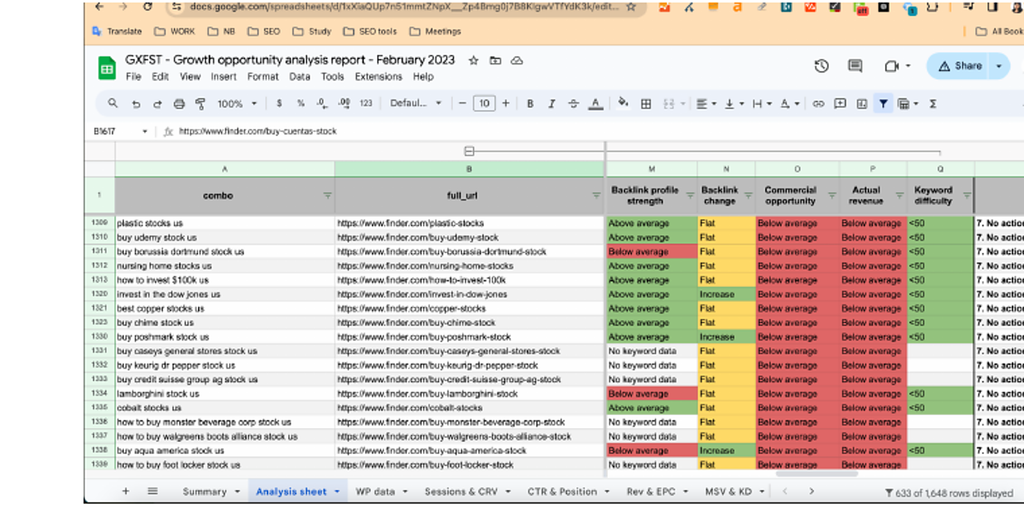Toggle italic formatting
Image resolution: width=1024 pixels, height=525 pixels.
pyautogui.click(x=552, y=103)
